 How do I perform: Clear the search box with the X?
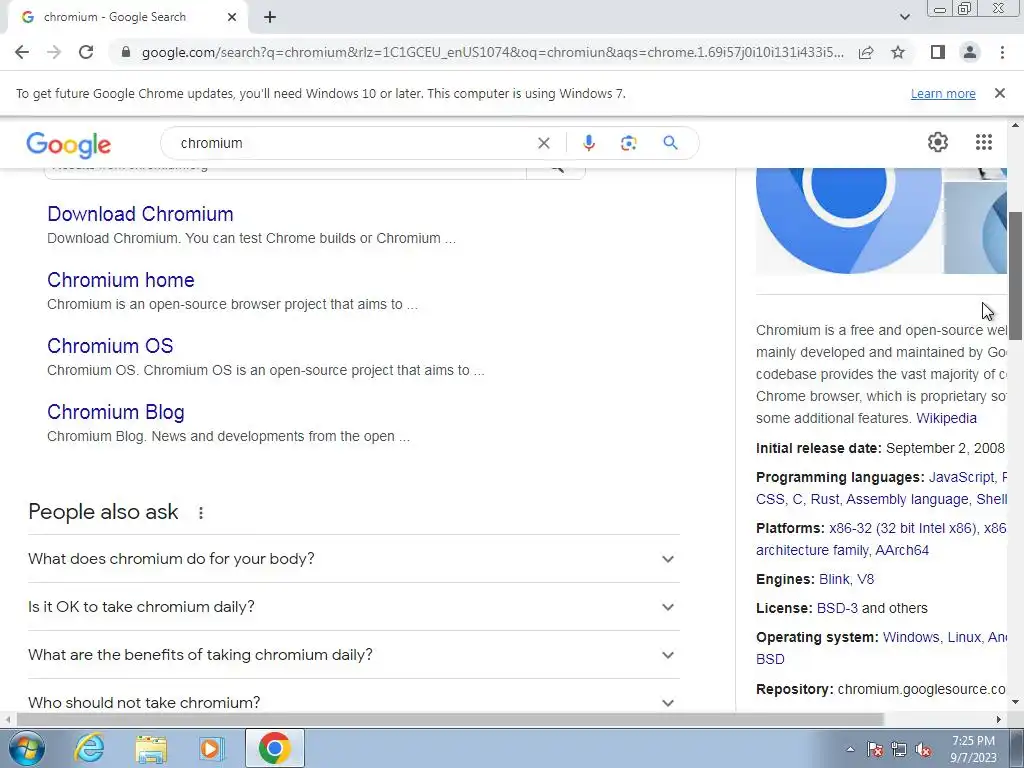[x=543, y=143]
